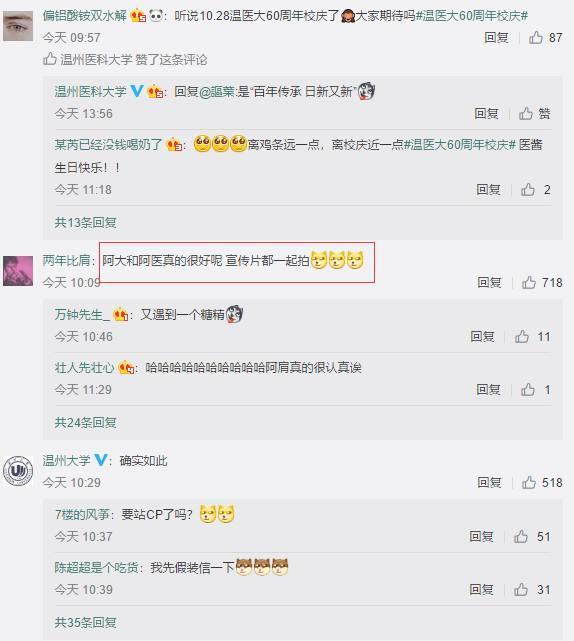Reply to 温州大学's comment via 回复
Image resolution: width=574 pixels, height=641 pixels.
489,482
